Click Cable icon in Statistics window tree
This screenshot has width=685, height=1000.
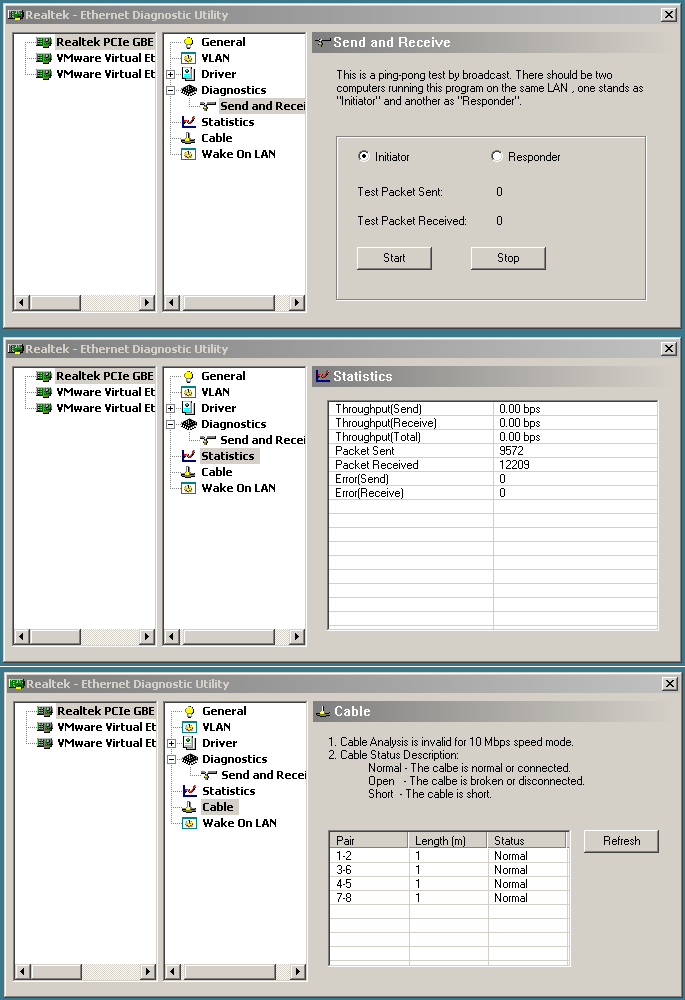tap(188, 472)
